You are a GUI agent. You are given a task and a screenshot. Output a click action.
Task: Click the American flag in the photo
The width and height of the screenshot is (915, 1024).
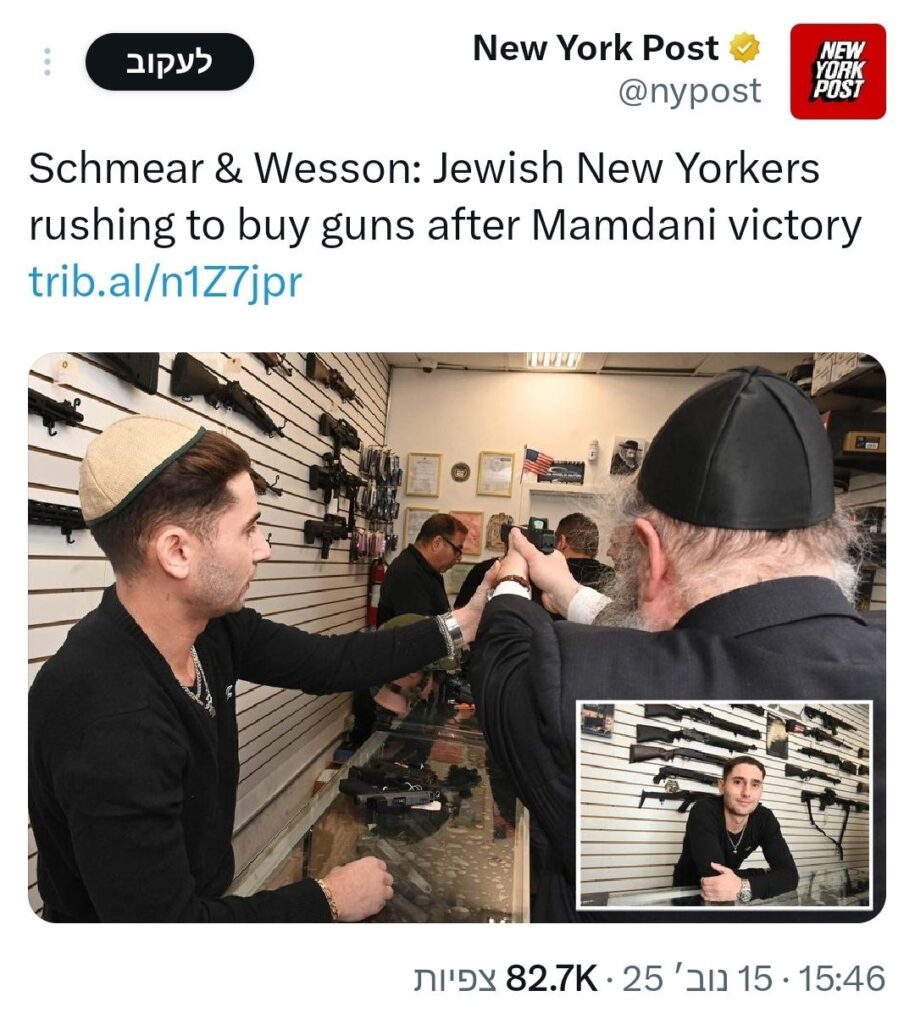point(538,460)
